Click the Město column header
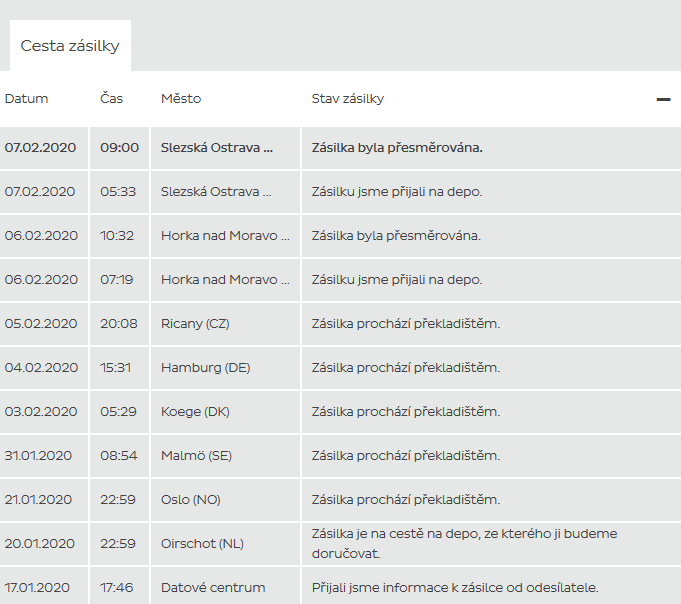This screenshot has height=604, width=681. pyautogui.click(x=181, y=99)
